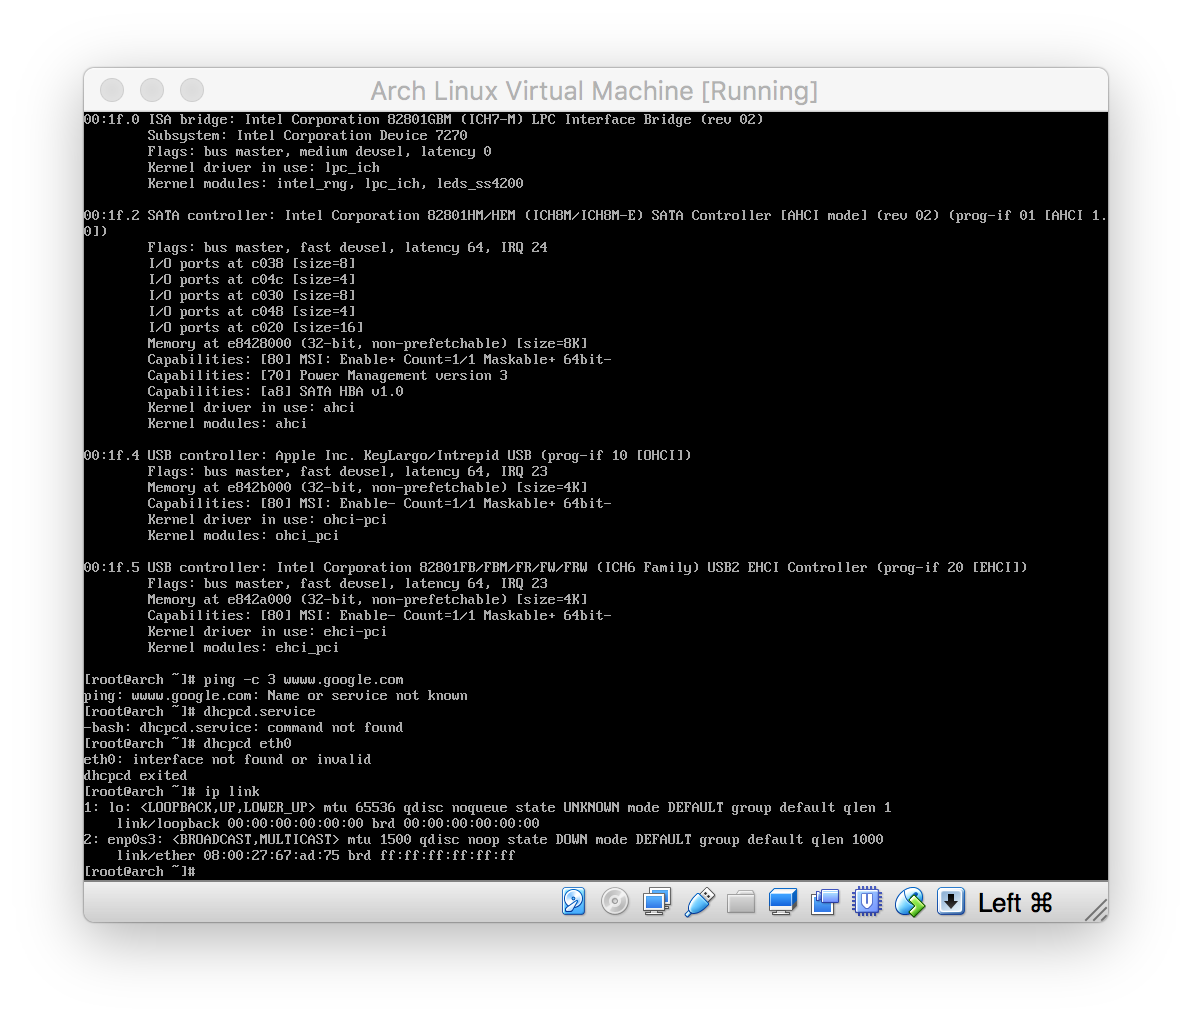1192x1022 pixels.
Task: Click 'Subsystem: Intel Corporation Device 7270' line
Action: click(x=307, y=135)
